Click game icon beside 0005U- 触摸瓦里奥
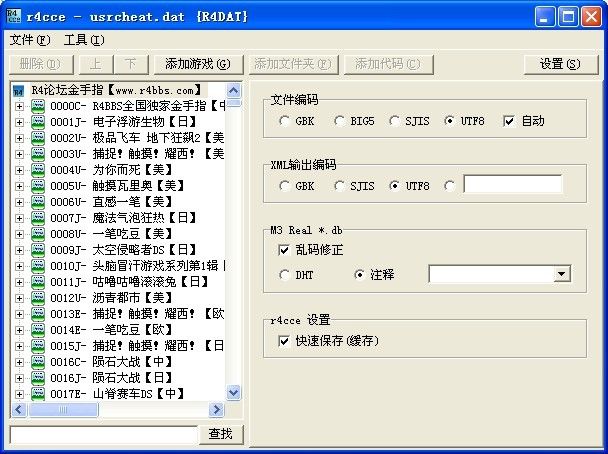Viewport: 608px width, 454px height. click(38, 186)
